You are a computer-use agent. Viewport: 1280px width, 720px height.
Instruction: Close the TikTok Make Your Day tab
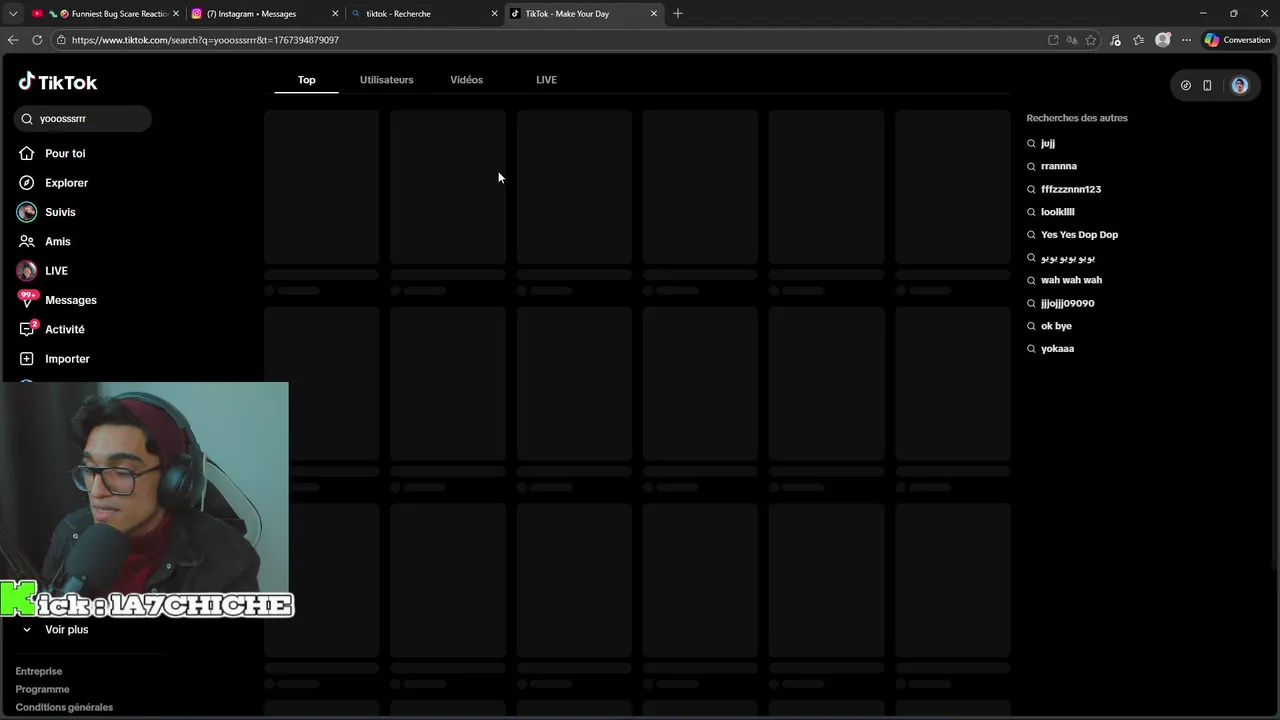tap(654, 14)
